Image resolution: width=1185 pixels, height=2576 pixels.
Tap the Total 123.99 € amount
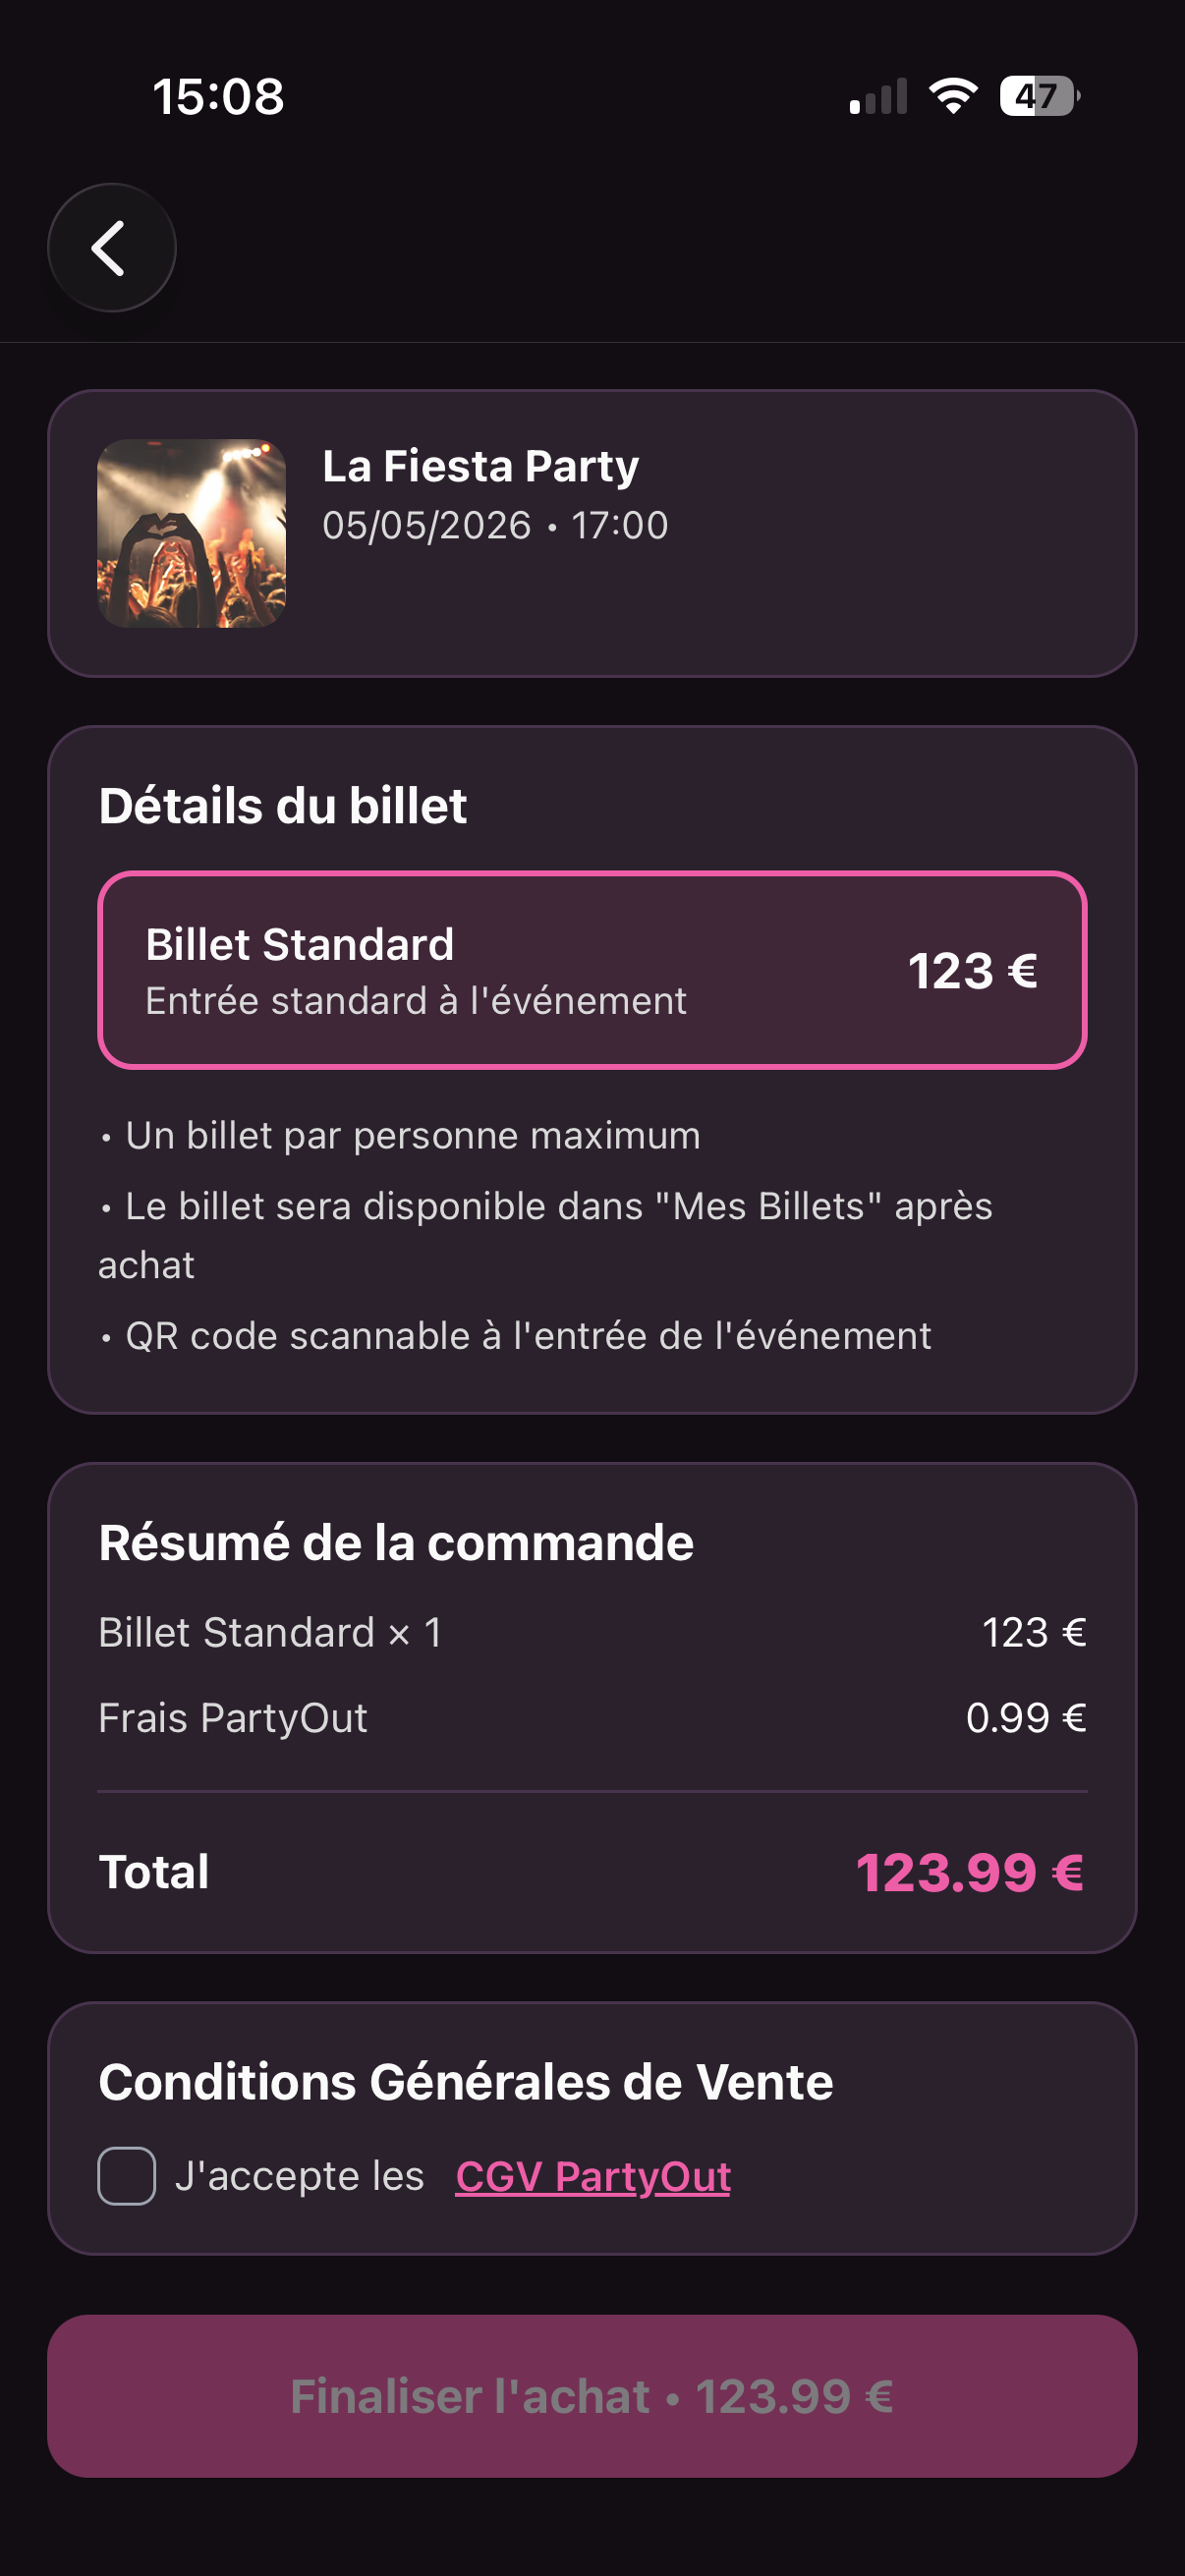[970, 1872]
